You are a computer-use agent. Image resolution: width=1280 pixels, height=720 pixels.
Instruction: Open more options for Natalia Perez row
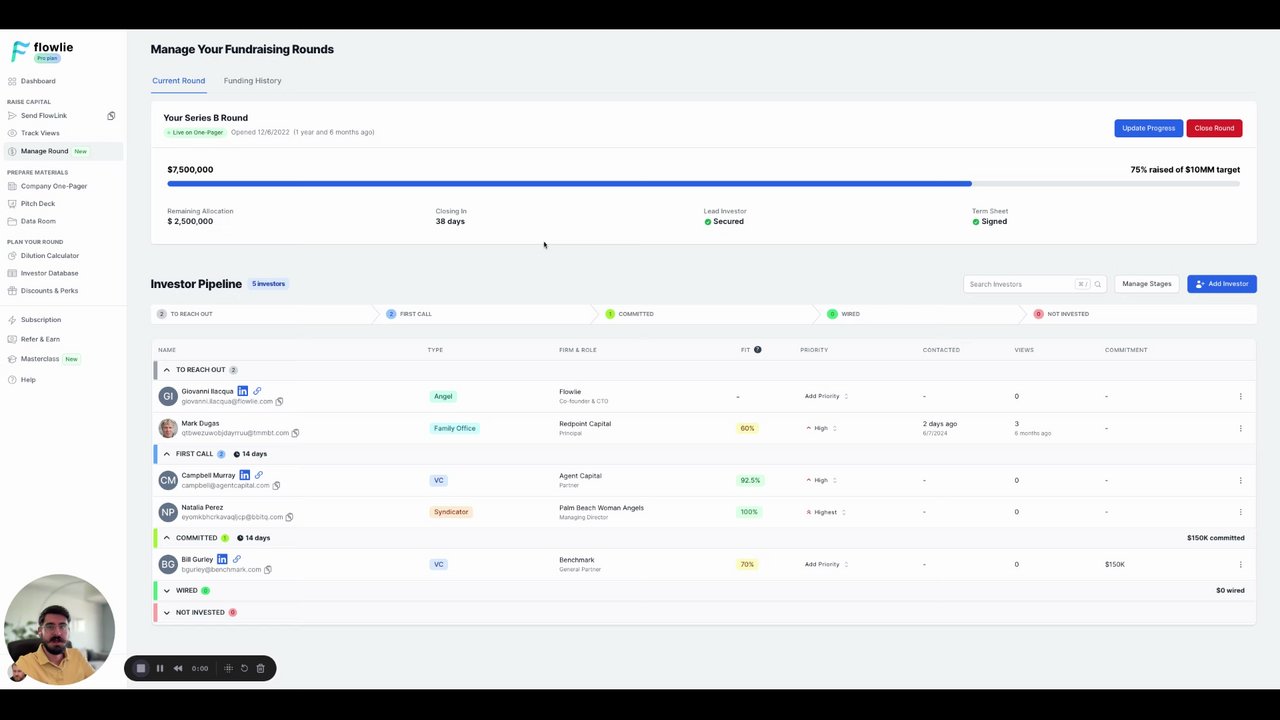click(1240, 512)
